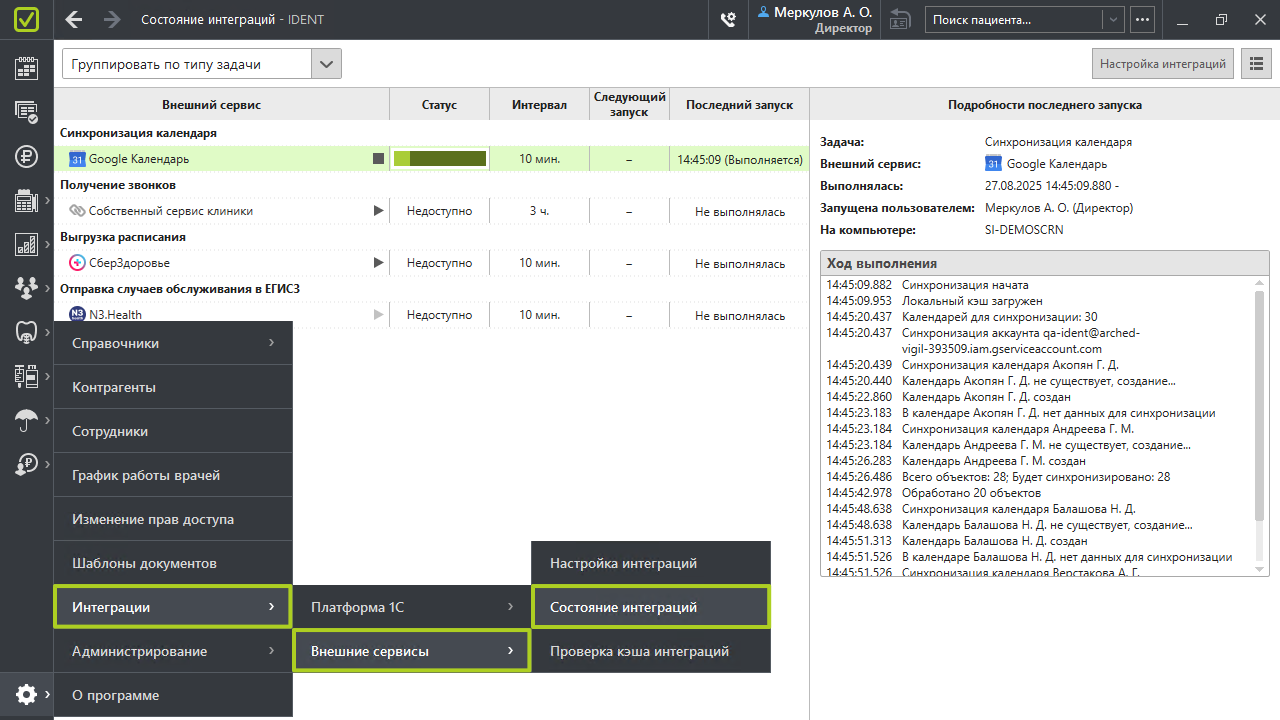The height and width of the screenshot is (720, 1280).
Task: Open the Справочники submenu
Action: (173, 343)
